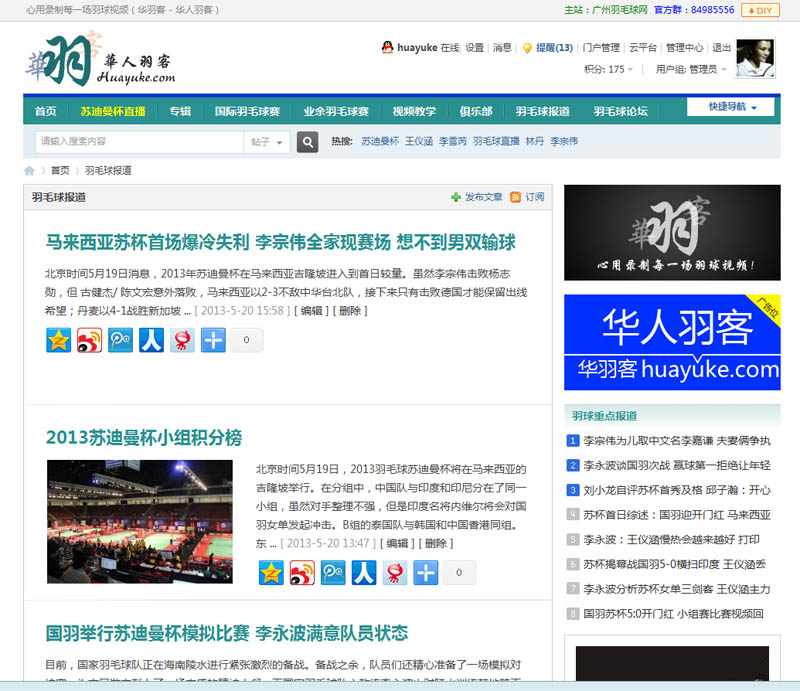The height and width of the screenshot is (691, 800).
Task: Open the 首页 nav tab
Action: [45, 111]
